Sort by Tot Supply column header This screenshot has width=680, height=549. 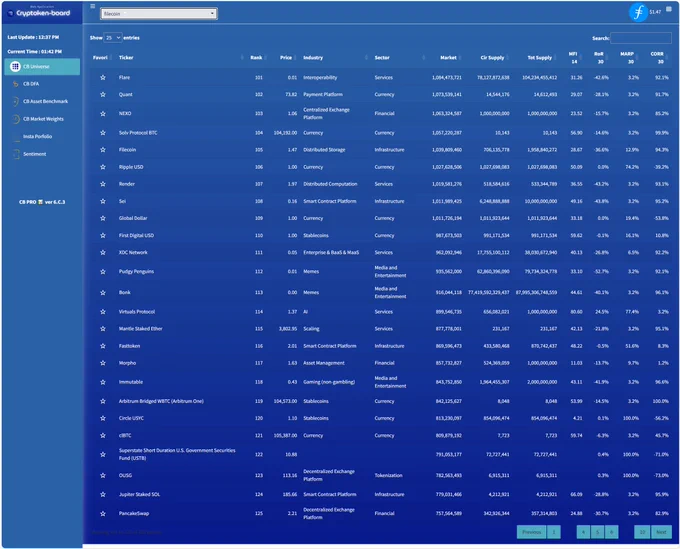[x=539, y=58]
